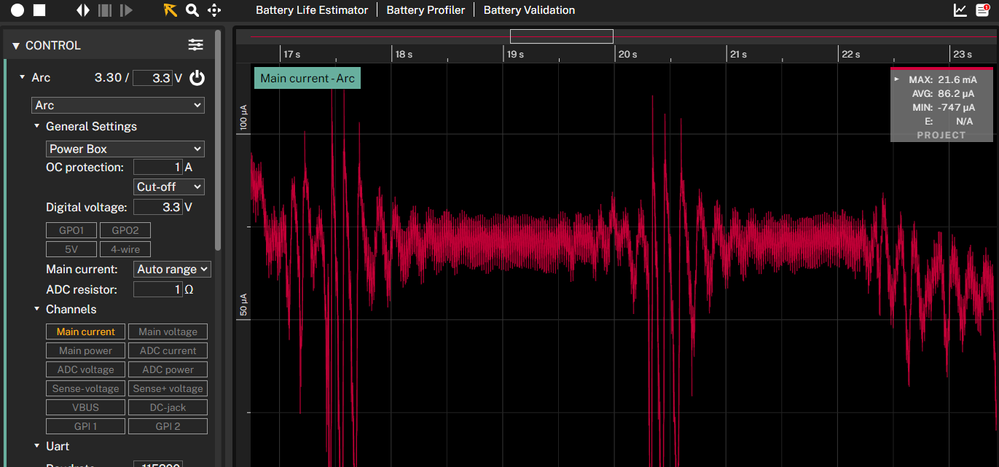Enable the VBUS channel

coord(85,407)
